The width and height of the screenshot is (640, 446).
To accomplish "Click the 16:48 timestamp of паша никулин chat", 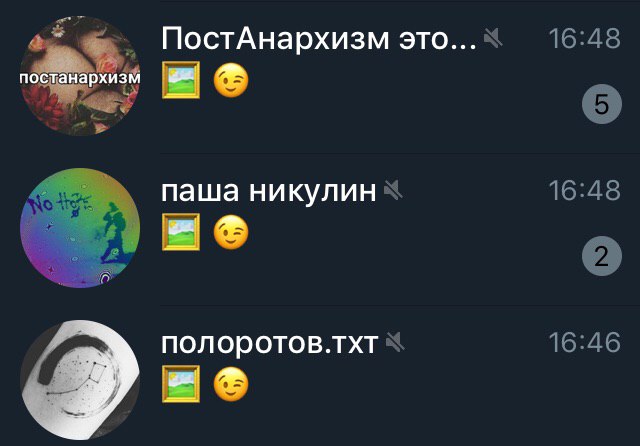I will tap(584, 191).
